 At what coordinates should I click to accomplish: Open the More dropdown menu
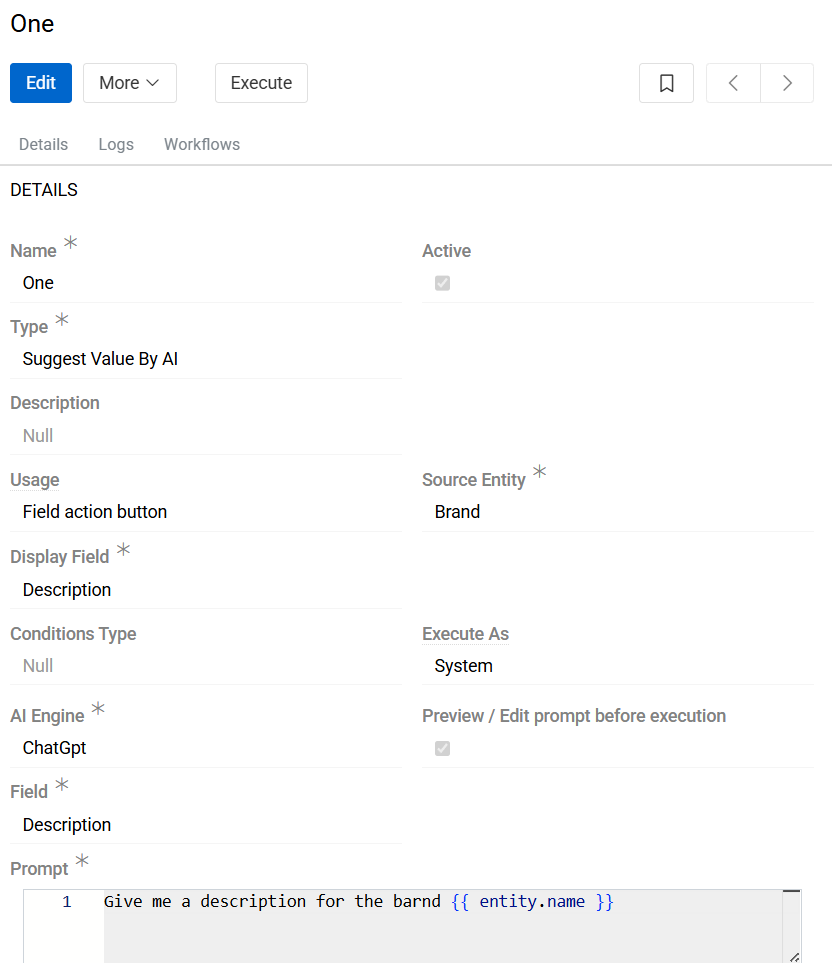[x=129, y=83]
